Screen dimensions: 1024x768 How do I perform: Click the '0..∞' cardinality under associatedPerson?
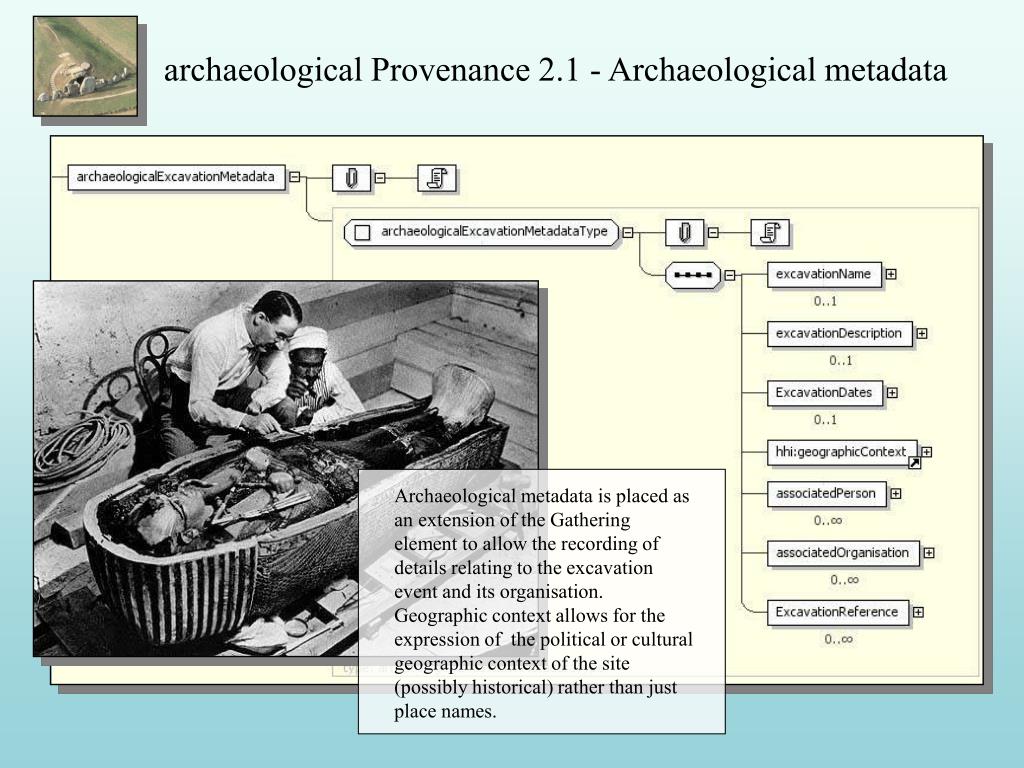click(x=827, y=521)
